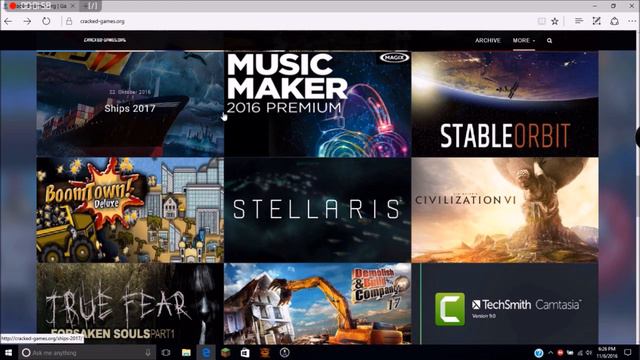The height and width of the screenshot is (360, 640).
Task: Show hidden system tray icons
Action: click(551, 353)
